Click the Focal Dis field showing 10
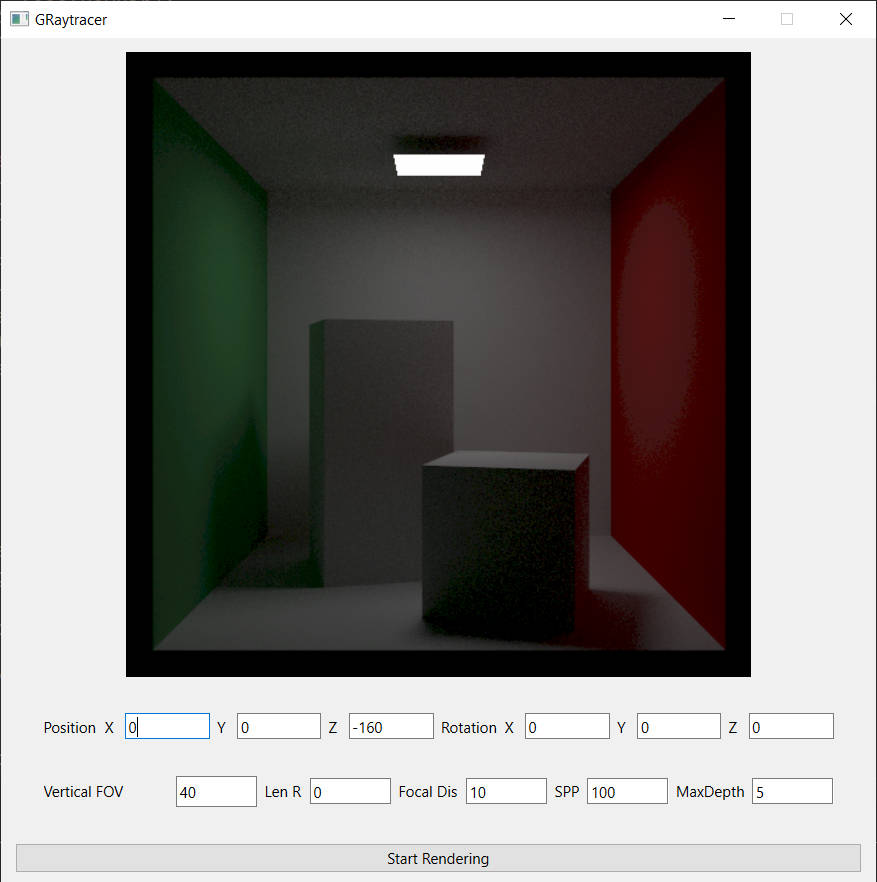Viewport: 877px width, 882px height. coord(506,792)
